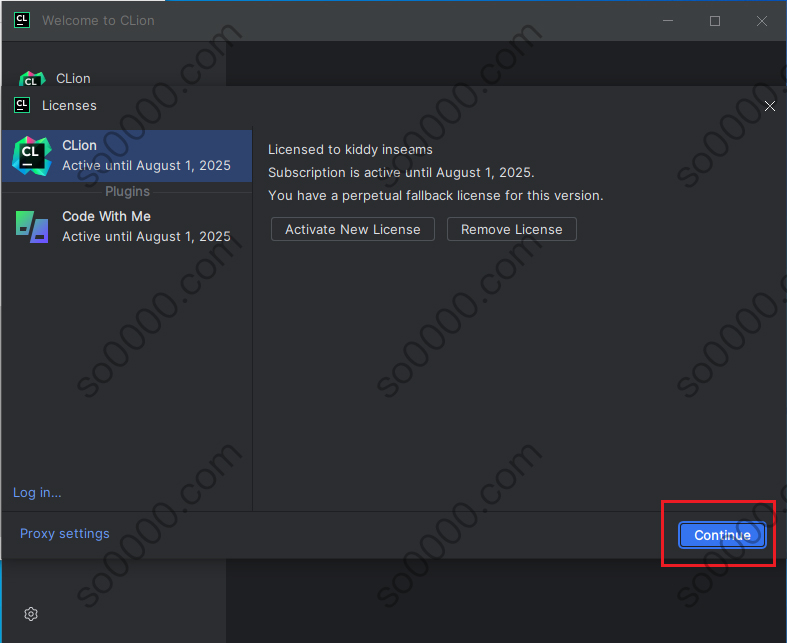Click Remove License button
This screenshot has height=643, width=787.
(511, 229)
